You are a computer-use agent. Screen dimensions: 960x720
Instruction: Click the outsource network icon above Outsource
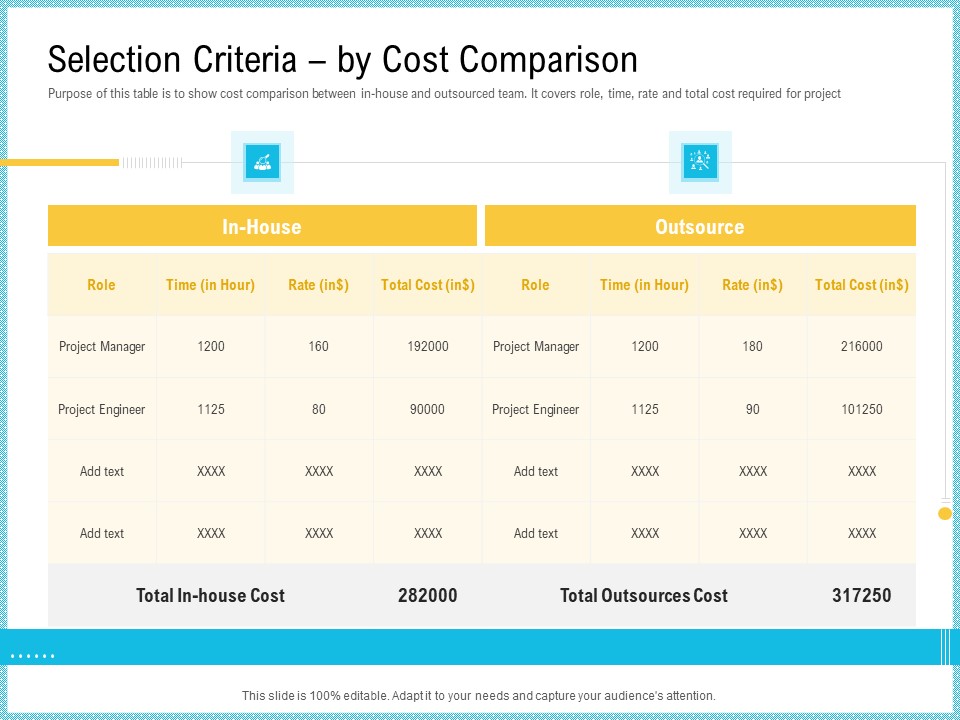click(x=700, y=162)
